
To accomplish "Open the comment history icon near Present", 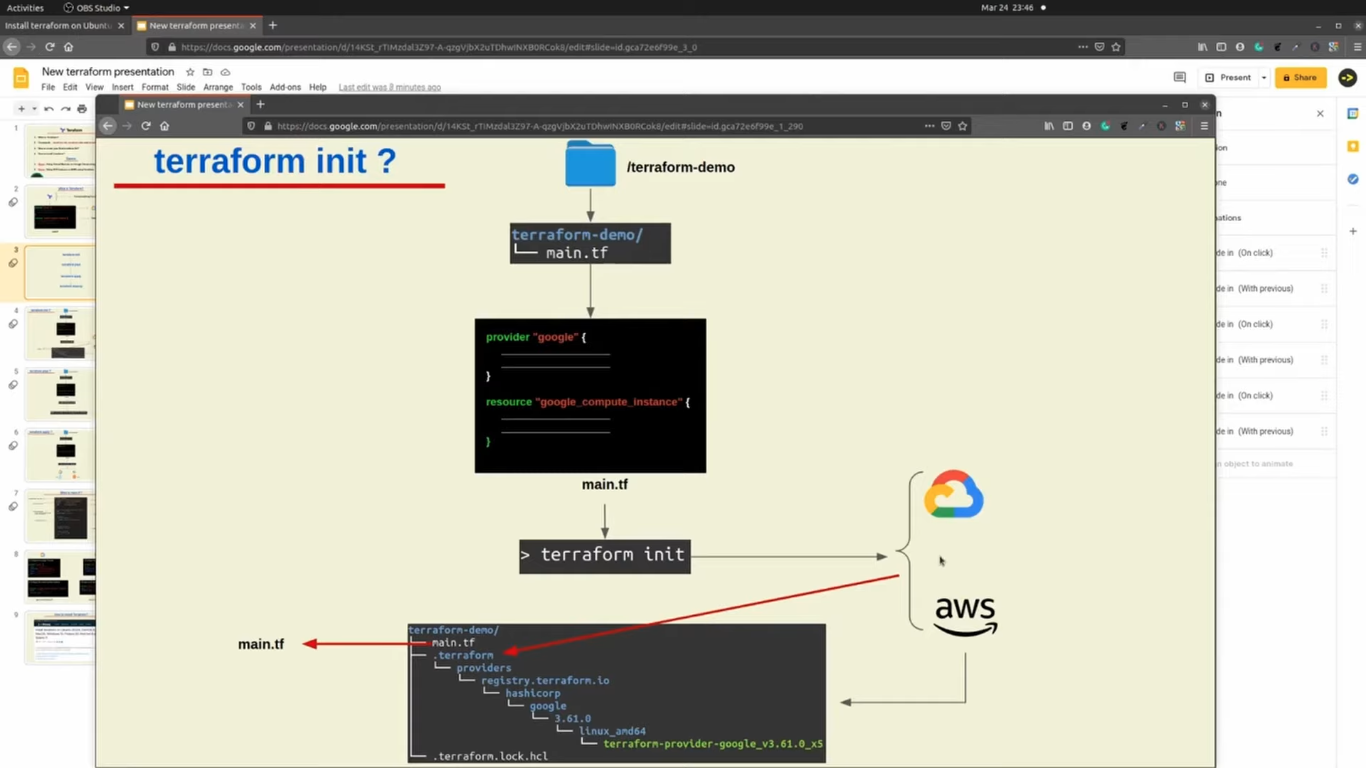I will coord(1179,77).
